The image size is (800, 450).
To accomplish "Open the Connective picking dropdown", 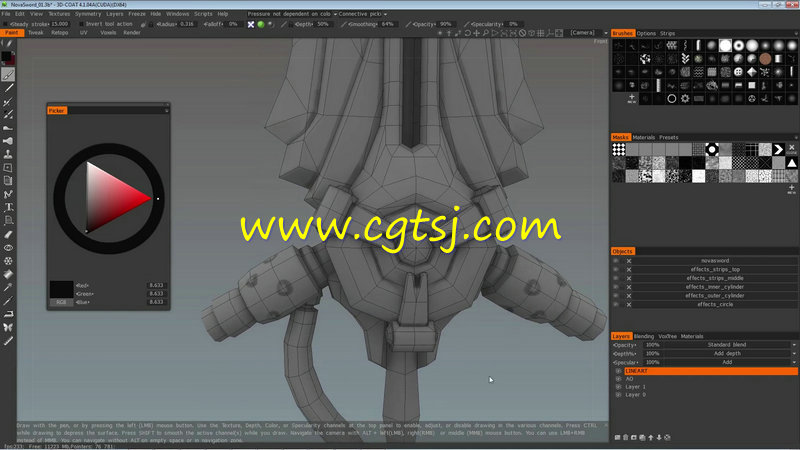I will (363, 14).
